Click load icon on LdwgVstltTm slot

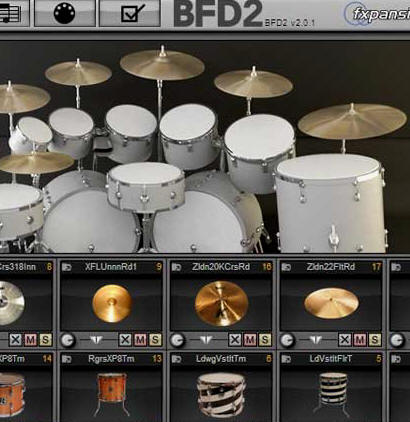click(176, 359)
